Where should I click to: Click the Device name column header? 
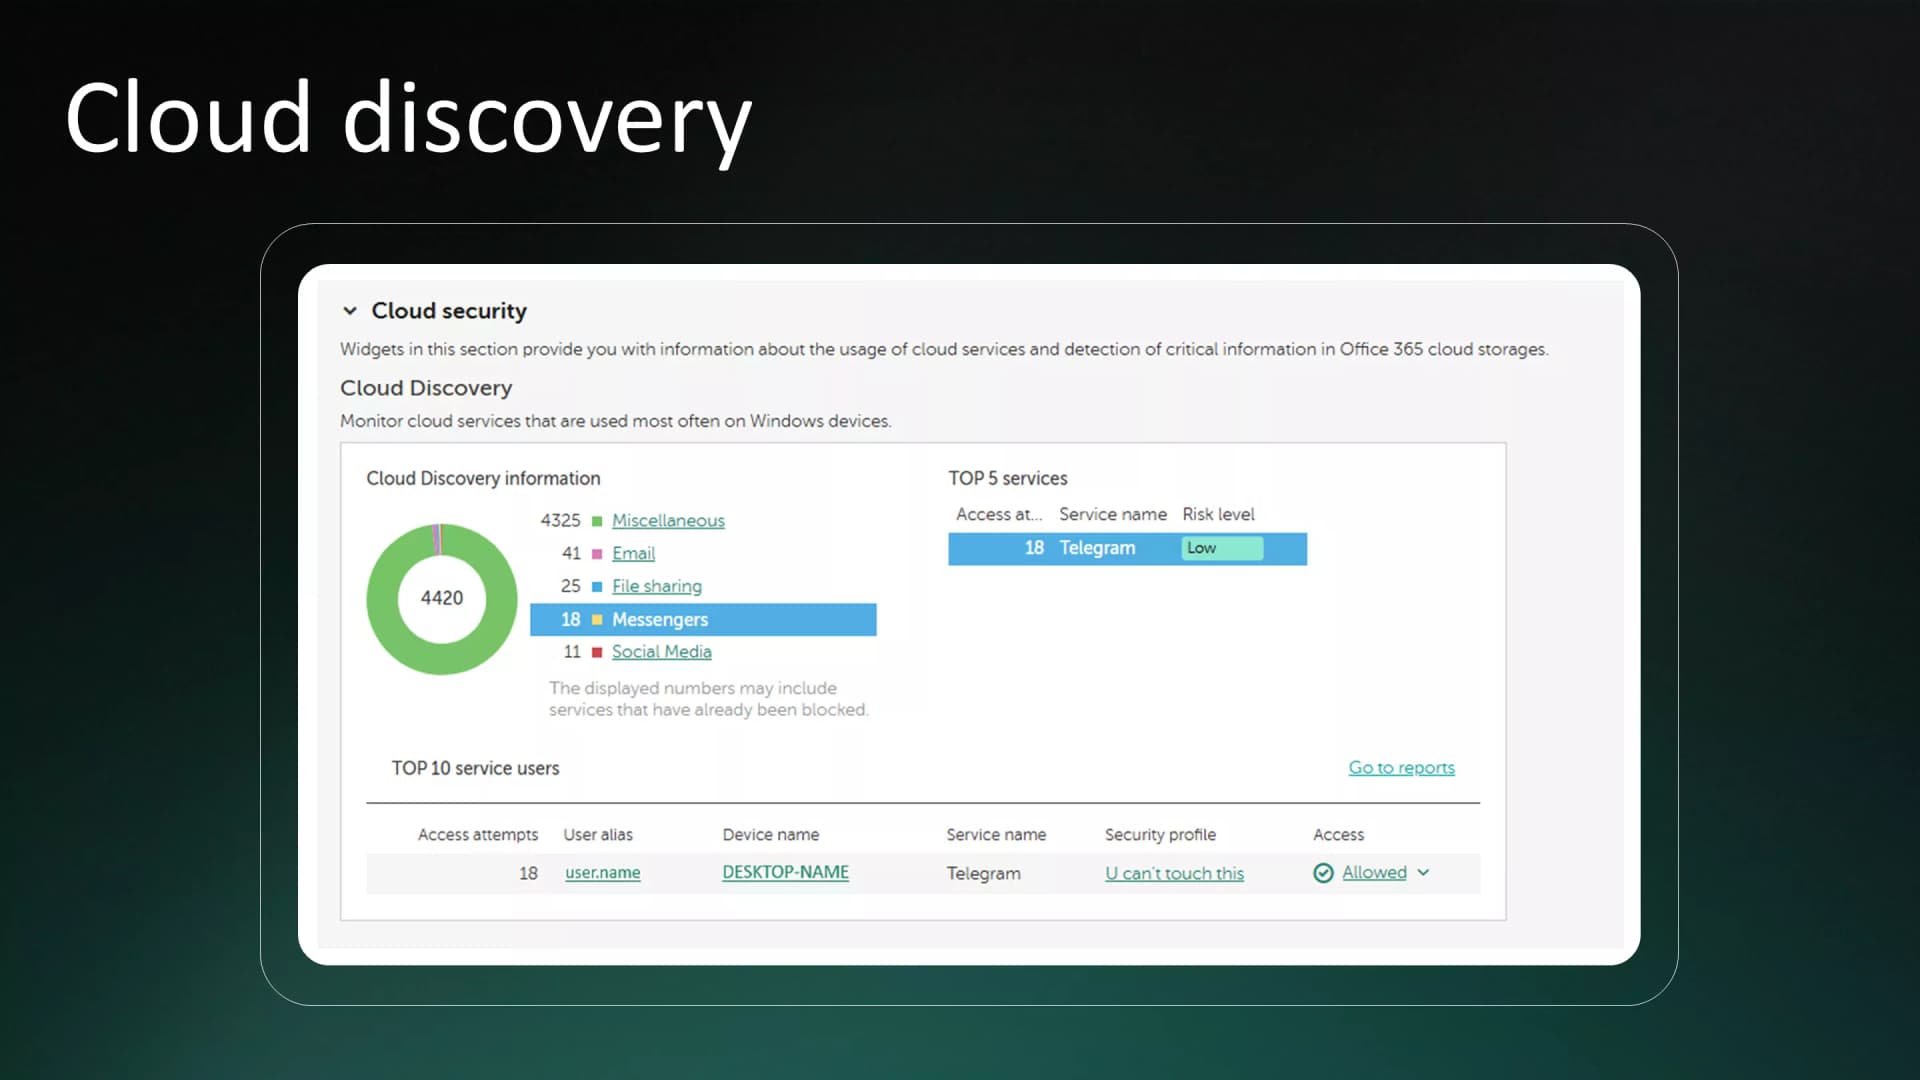click(x=771, y=834)
